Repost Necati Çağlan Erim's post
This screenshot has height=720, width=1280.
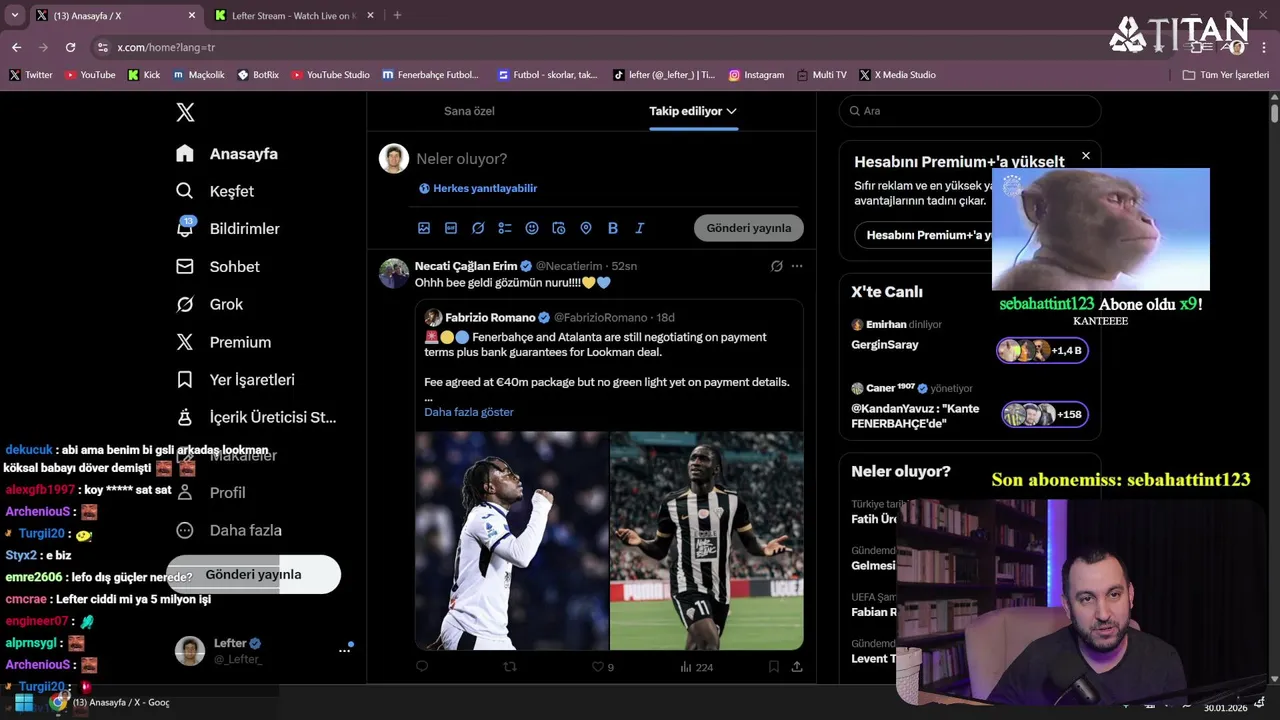510,666
